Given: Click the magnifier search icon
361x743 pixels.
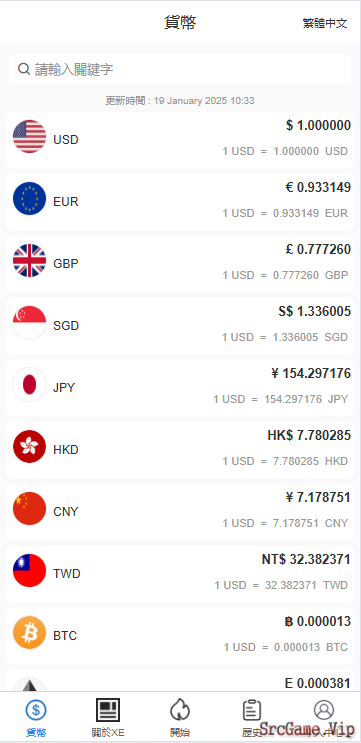Looking at the screenshot, I should 24,69.
